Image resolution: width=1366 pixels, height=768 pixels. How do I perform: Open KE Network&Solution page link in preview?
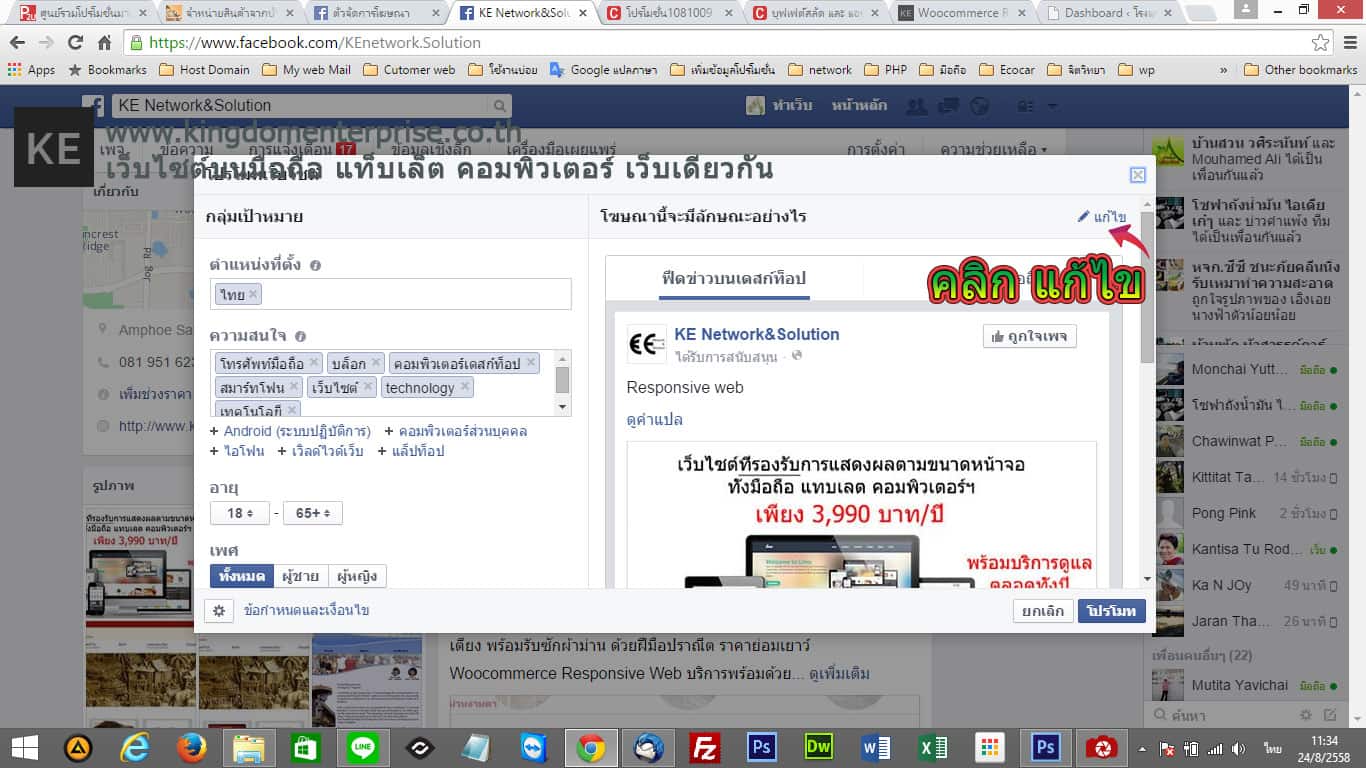(x=757, y=334)
